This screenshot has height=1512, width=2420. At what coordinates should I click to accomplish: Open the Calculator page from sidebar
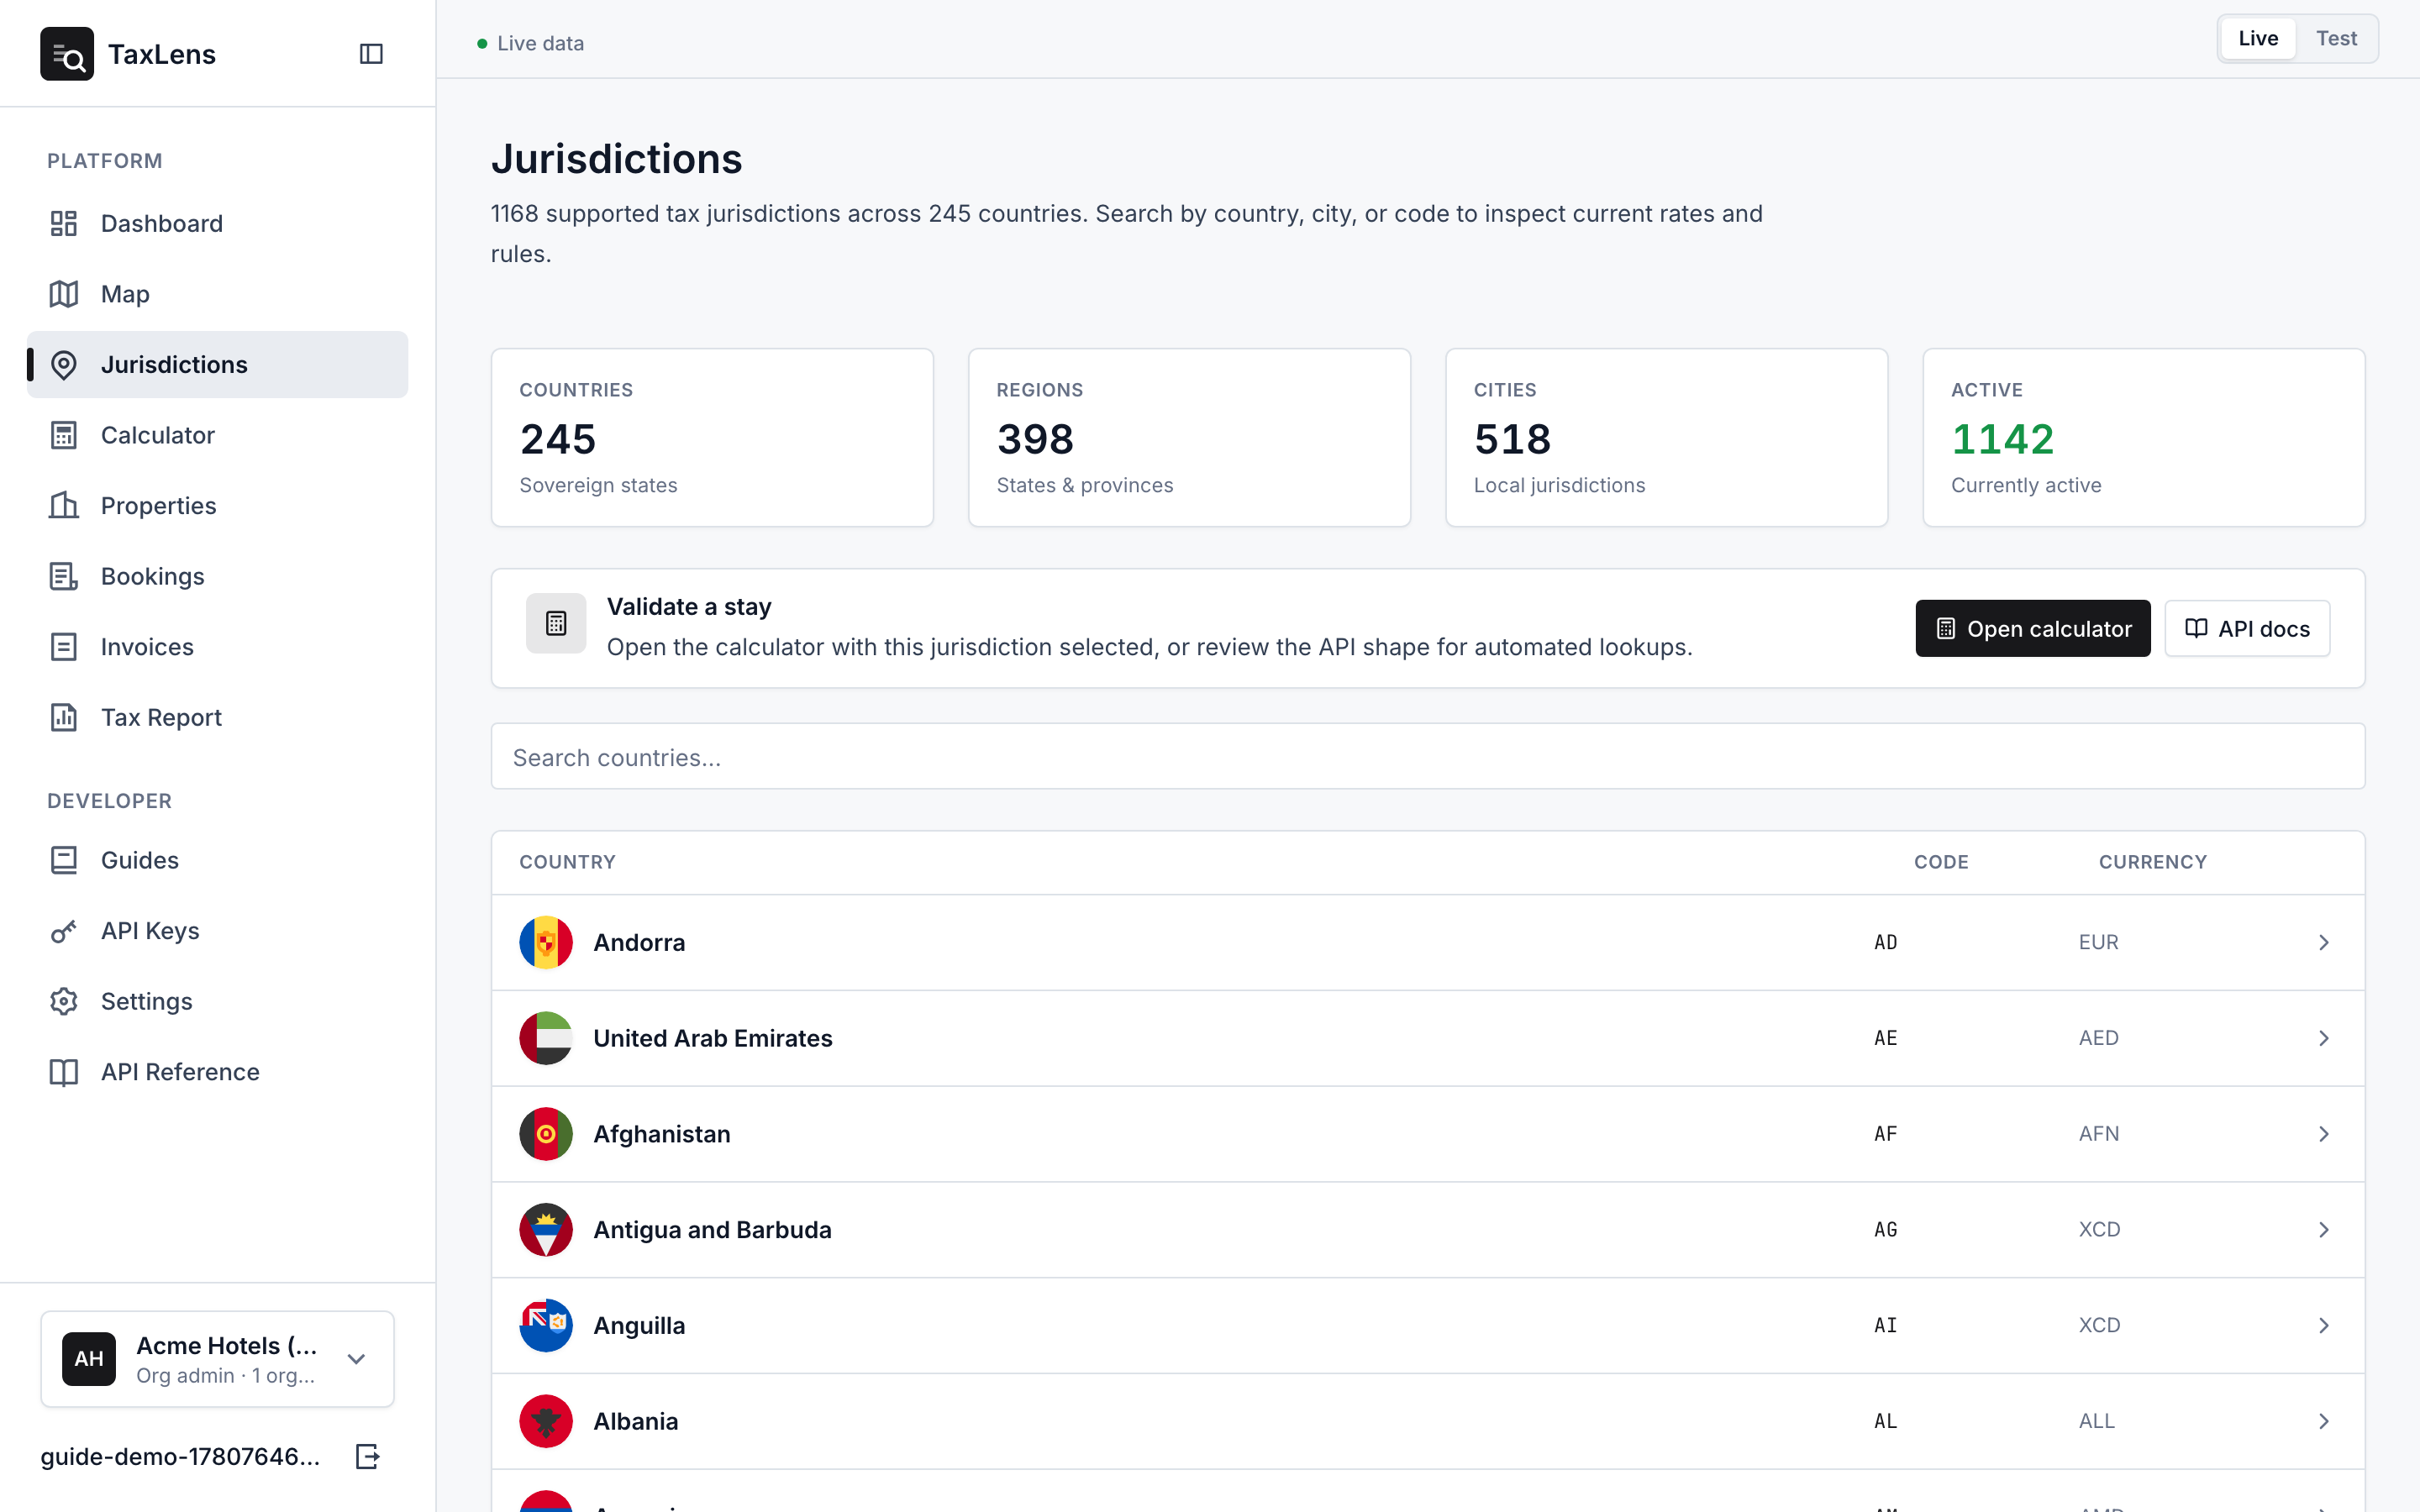pyautogui.click(x=217, y=435)
